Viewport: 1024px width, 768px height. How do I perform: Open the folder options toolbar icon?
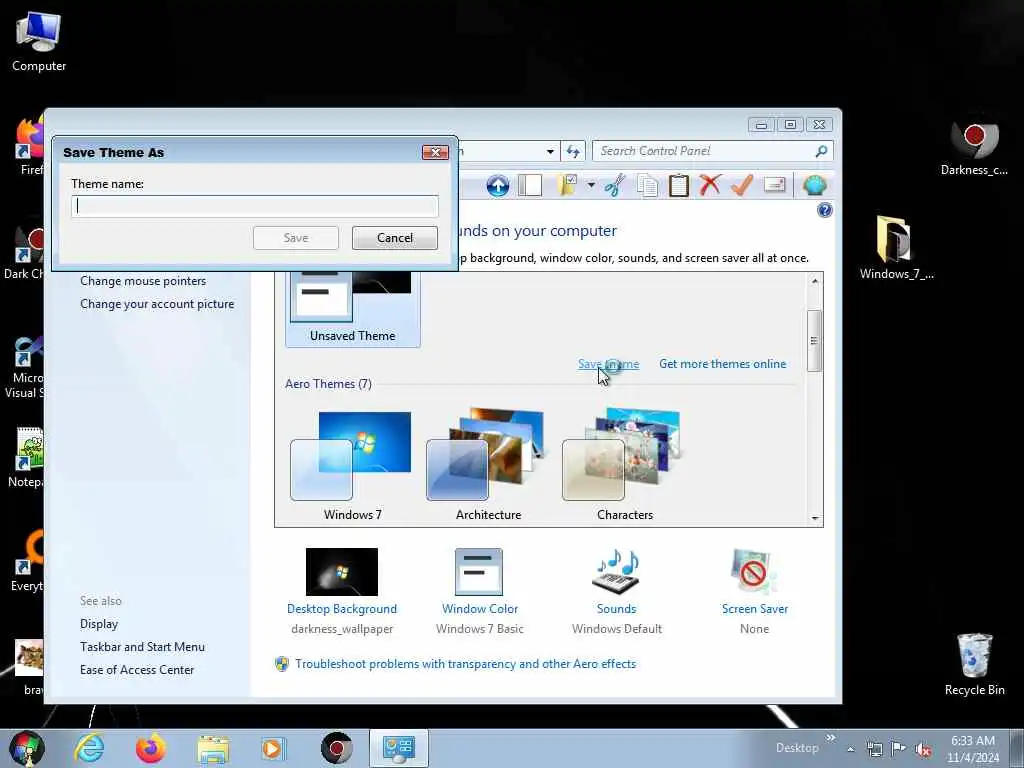(x=567, y=185)
